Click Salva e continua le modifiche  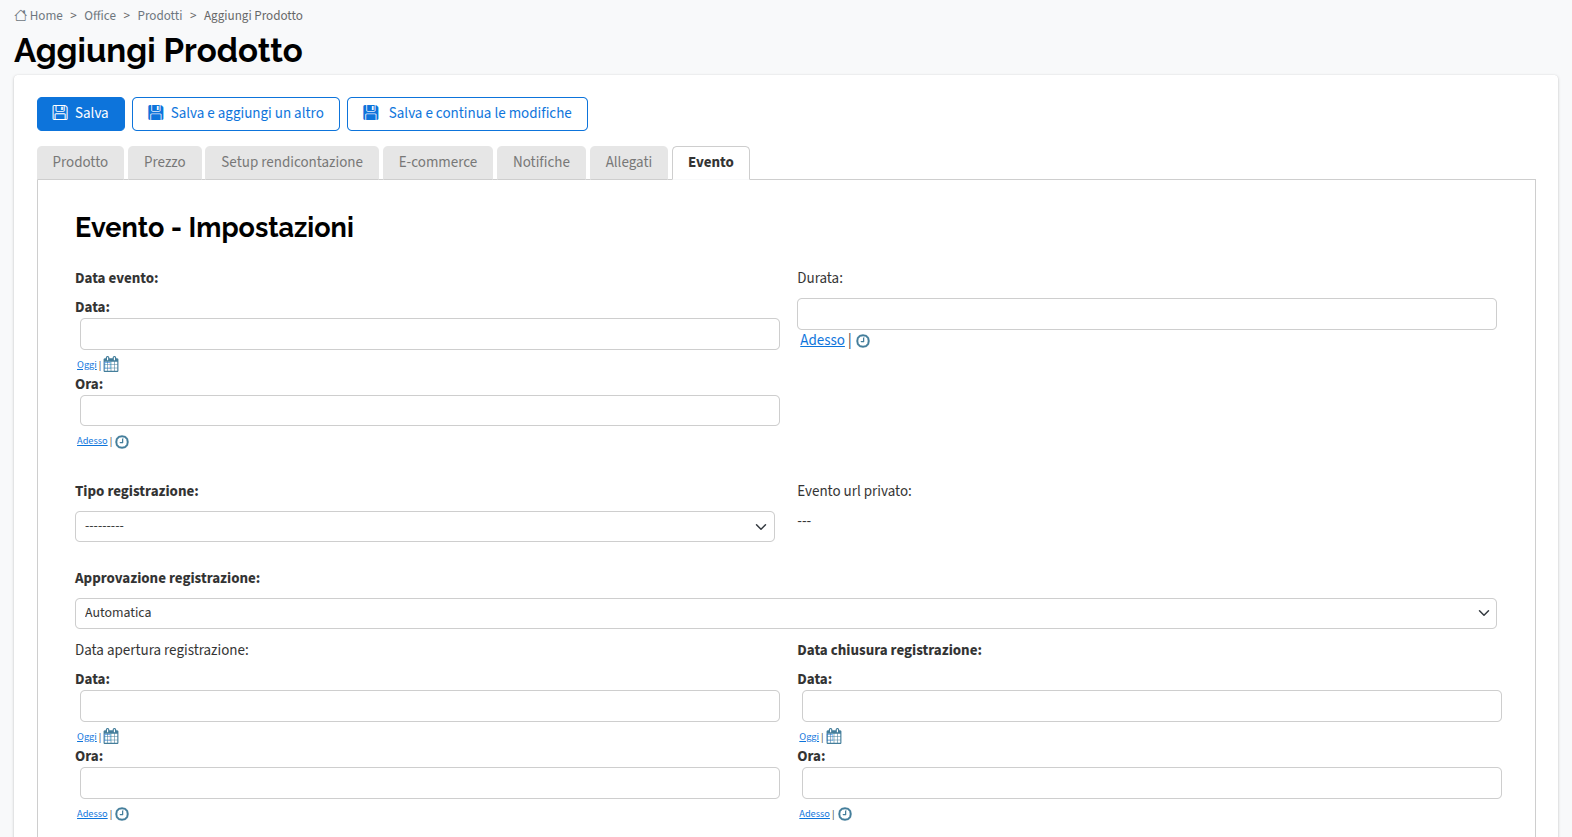click(467, 114)
